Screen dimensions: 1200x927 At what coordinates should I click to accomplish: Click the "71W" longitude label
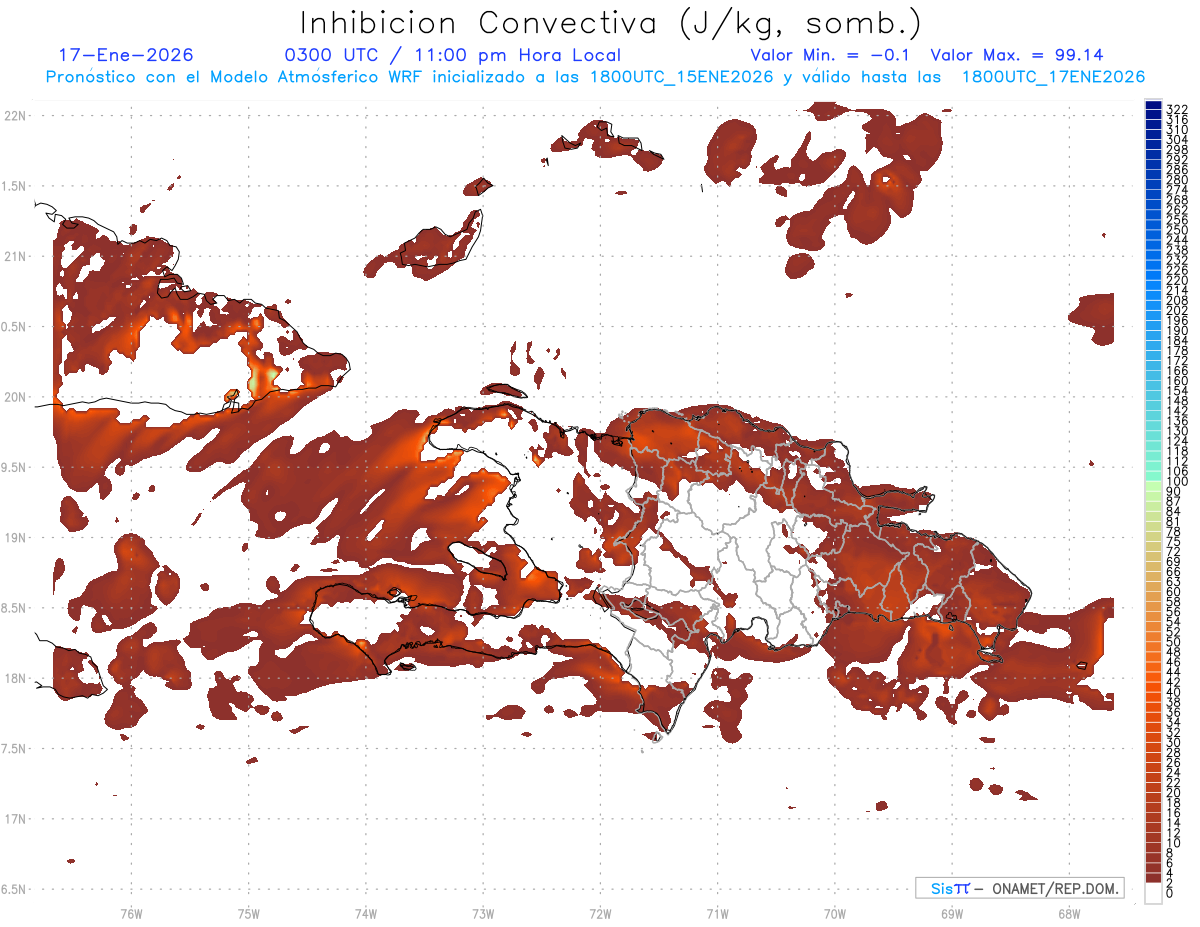point(717,913)
